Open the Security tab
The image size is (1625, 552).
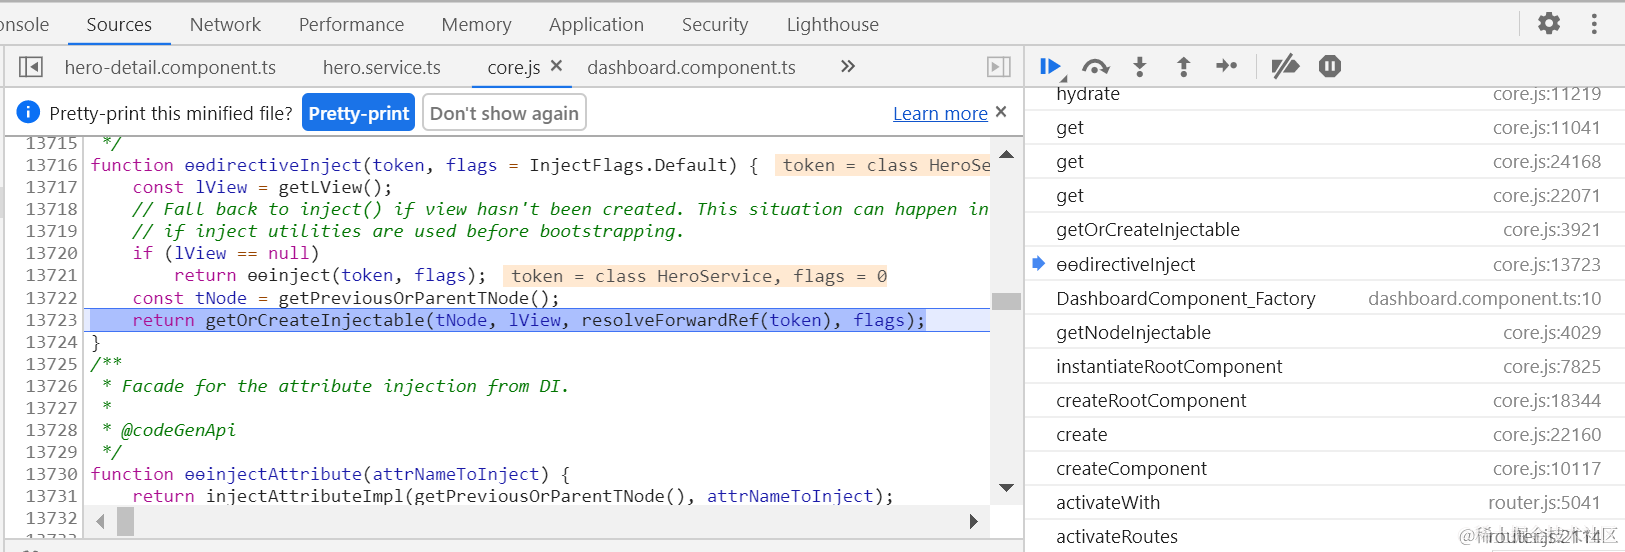[715, 24]
